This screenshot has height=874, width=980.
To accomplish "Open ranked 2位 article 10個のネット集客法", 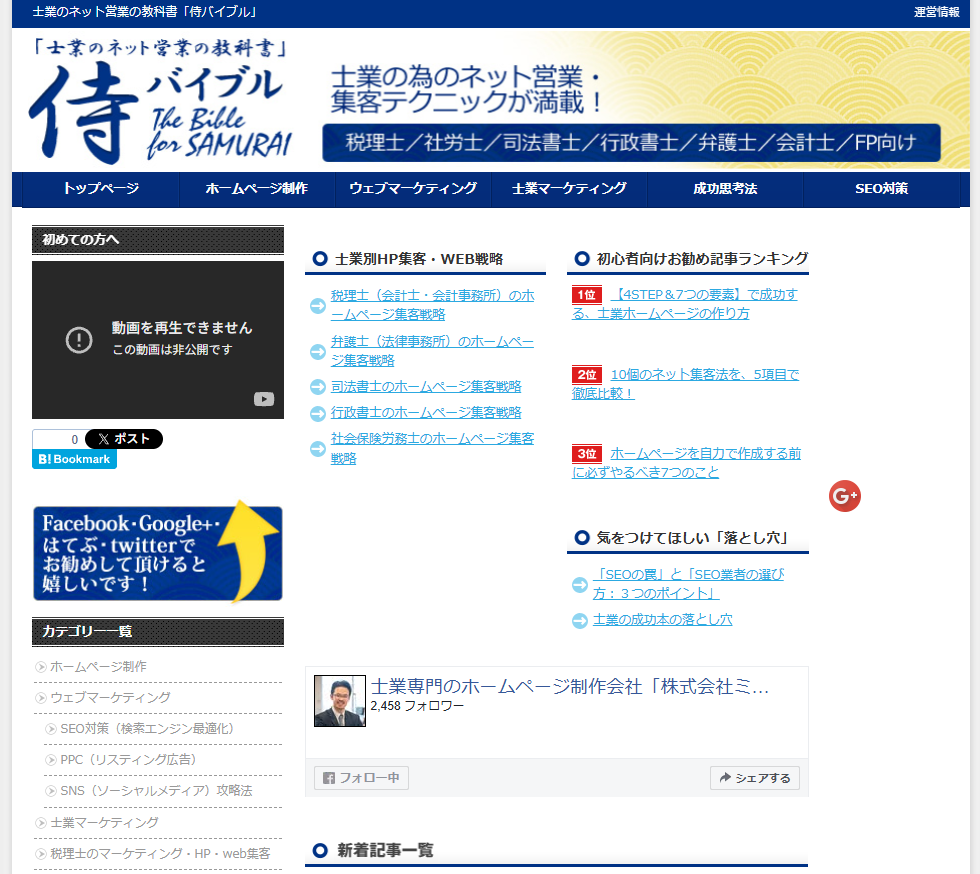I will click(x=686, y=384).
